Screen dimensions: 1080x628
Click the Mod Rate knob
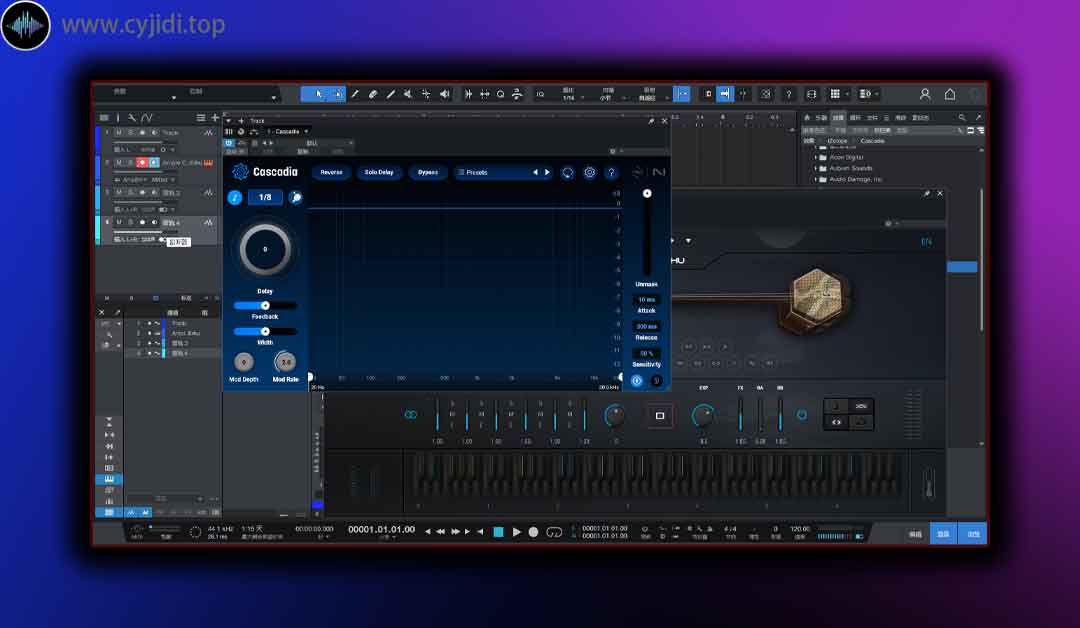[x=285, y=362]
